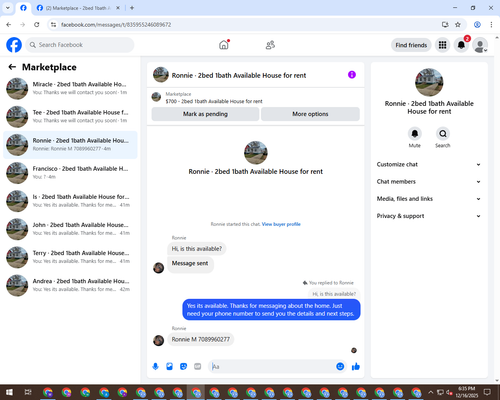Click the Marketplace $700 listing link
Image resolution: width=500 pixels, height=400 pixels.
tap(214, 101)
